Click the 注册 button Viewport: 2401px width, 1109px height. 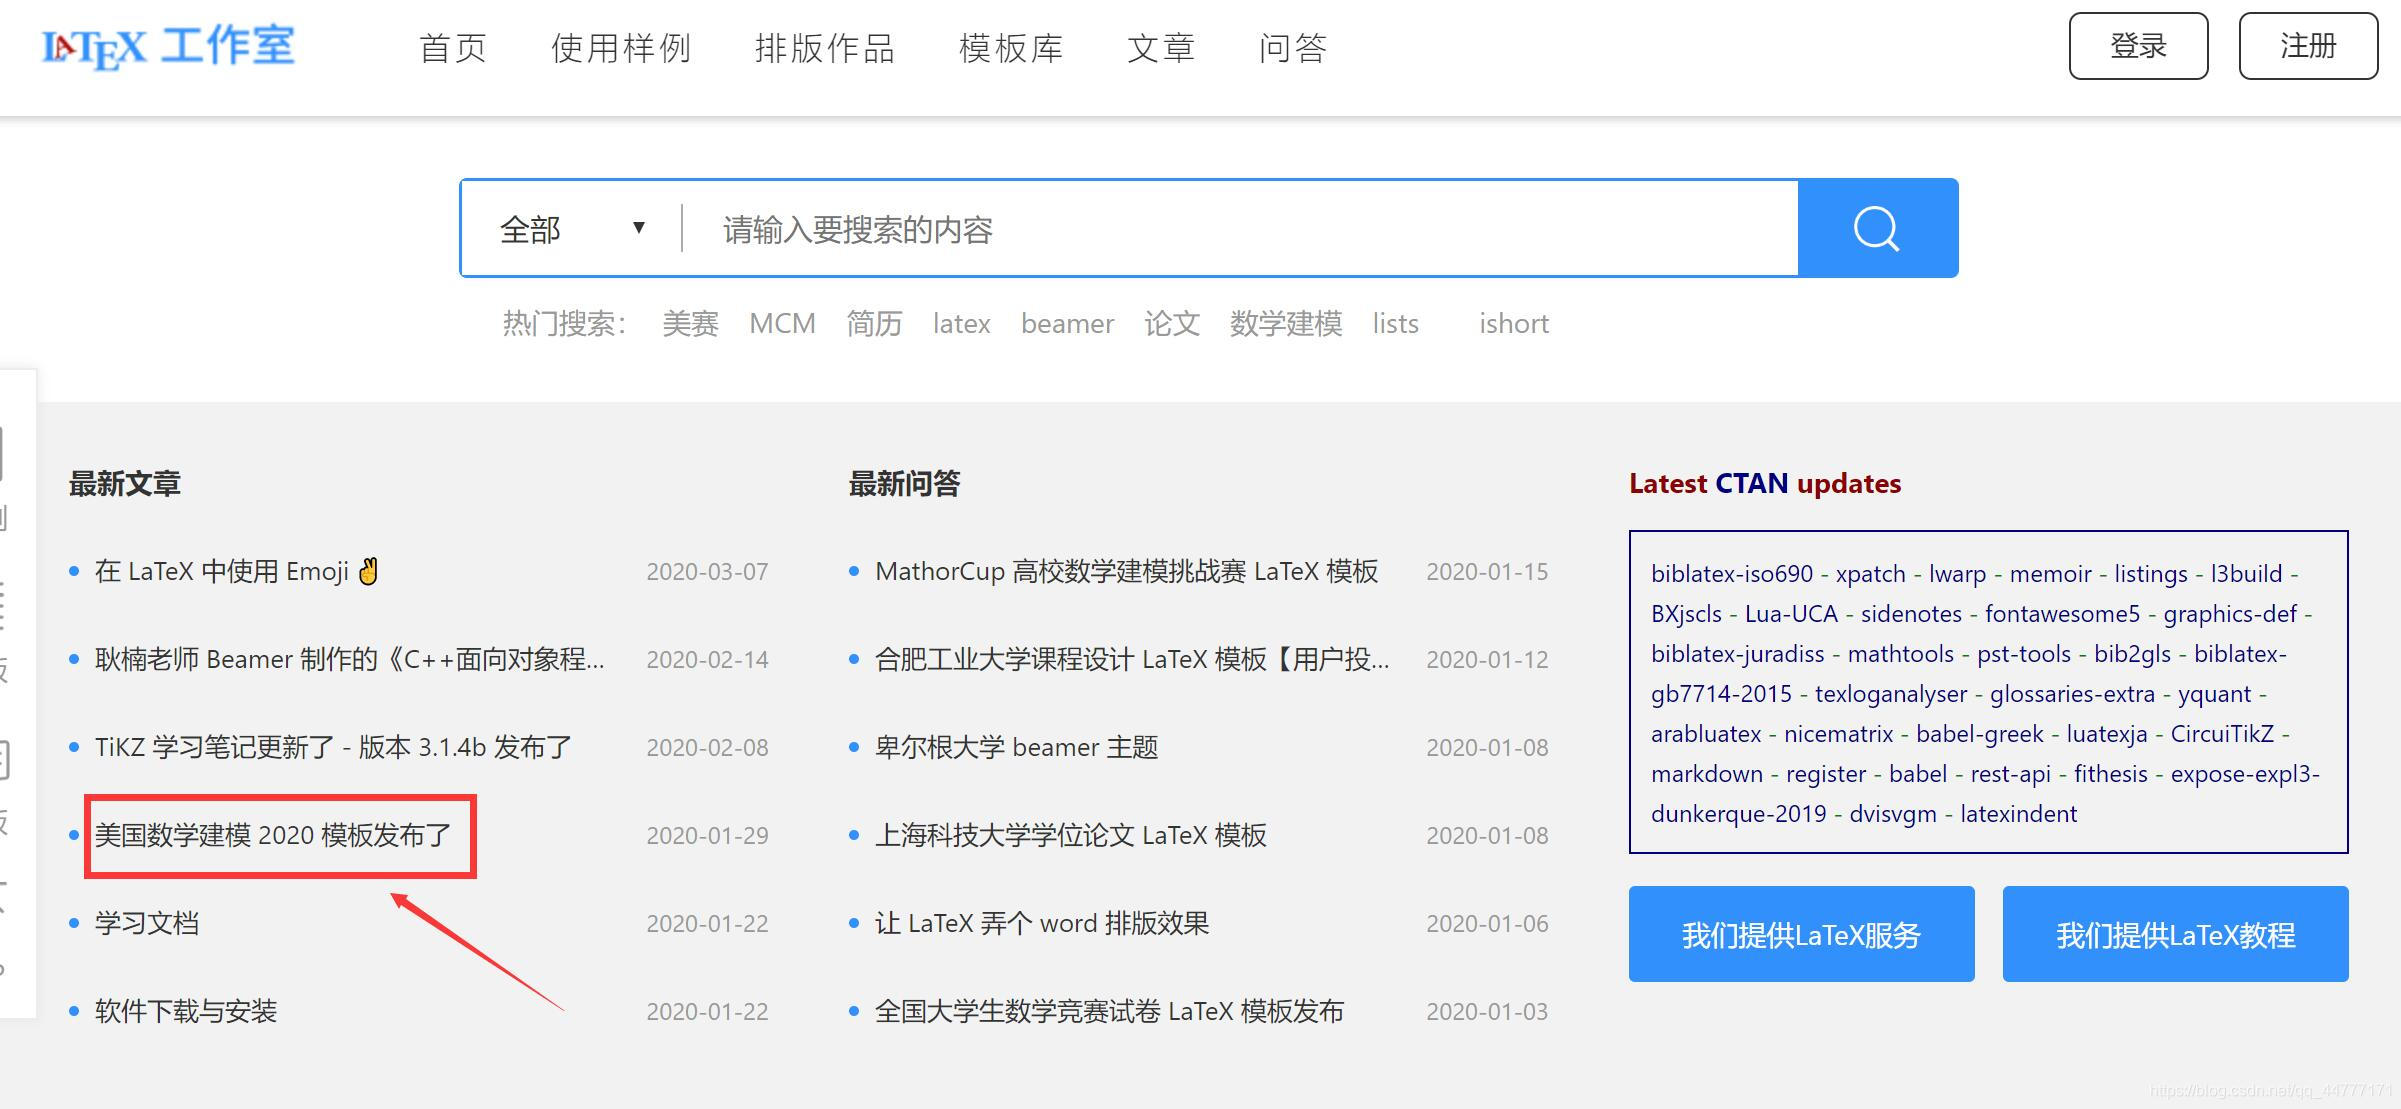(x=2308, y=46)
